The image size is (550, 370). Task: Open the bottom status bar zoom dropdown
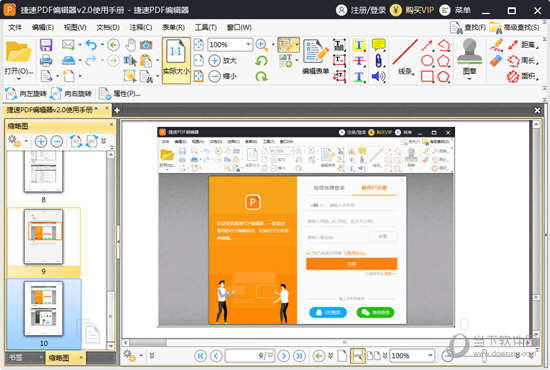pos(430,356)
